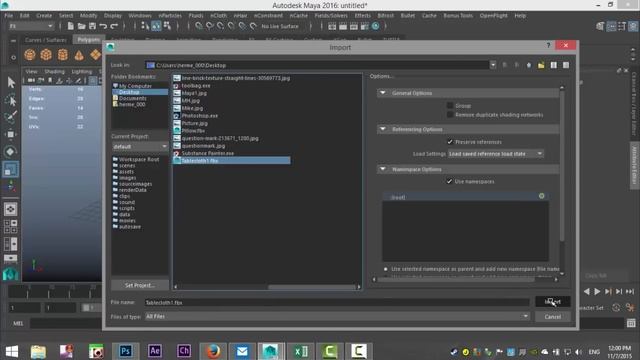Click the Save Scene disk icon in toolbar
The width and height of the screenshot is (640, 360).
click(x=92, y=26)
